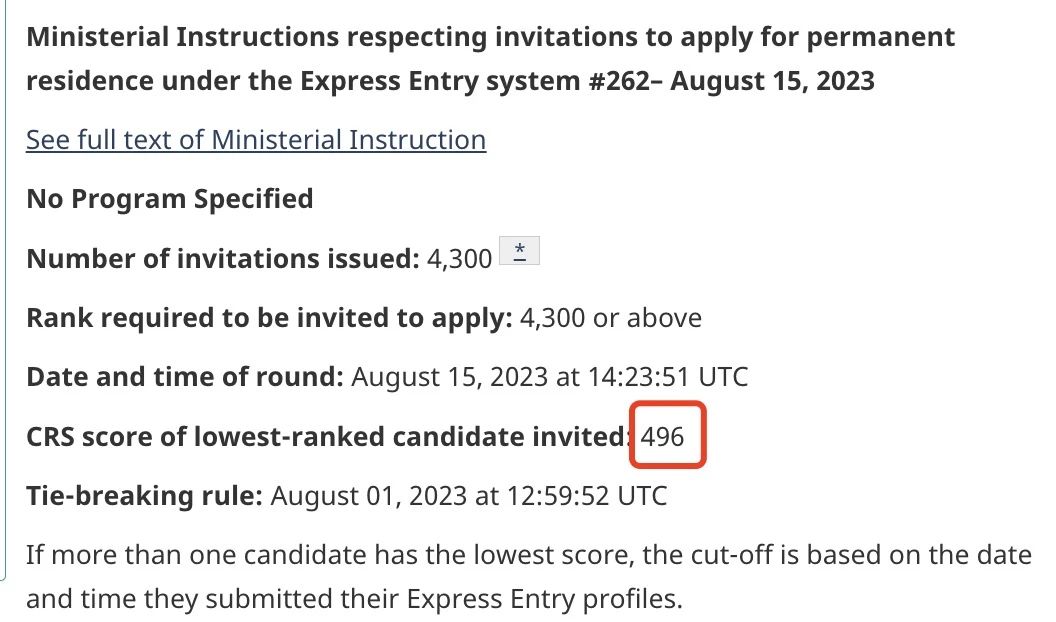
Task: Click the 'CRS score of lowest-ranked candidate' label
Action: pyautogui.click(x=329, y=437)
